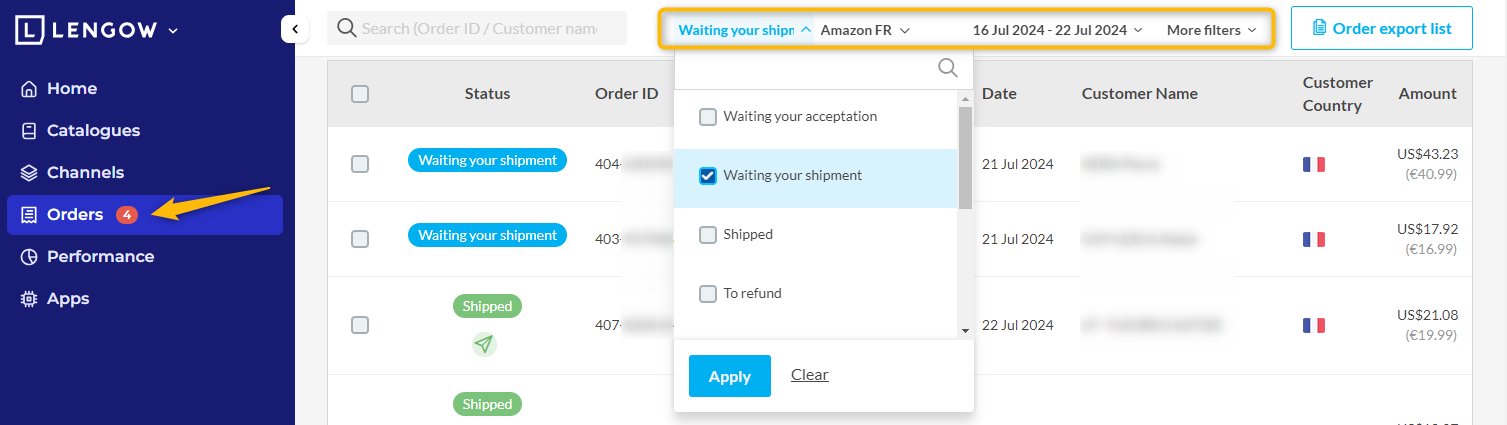This screenshot has width=1507, height=425.
Task: Open the Catalogues section
Action: point(92,131)
